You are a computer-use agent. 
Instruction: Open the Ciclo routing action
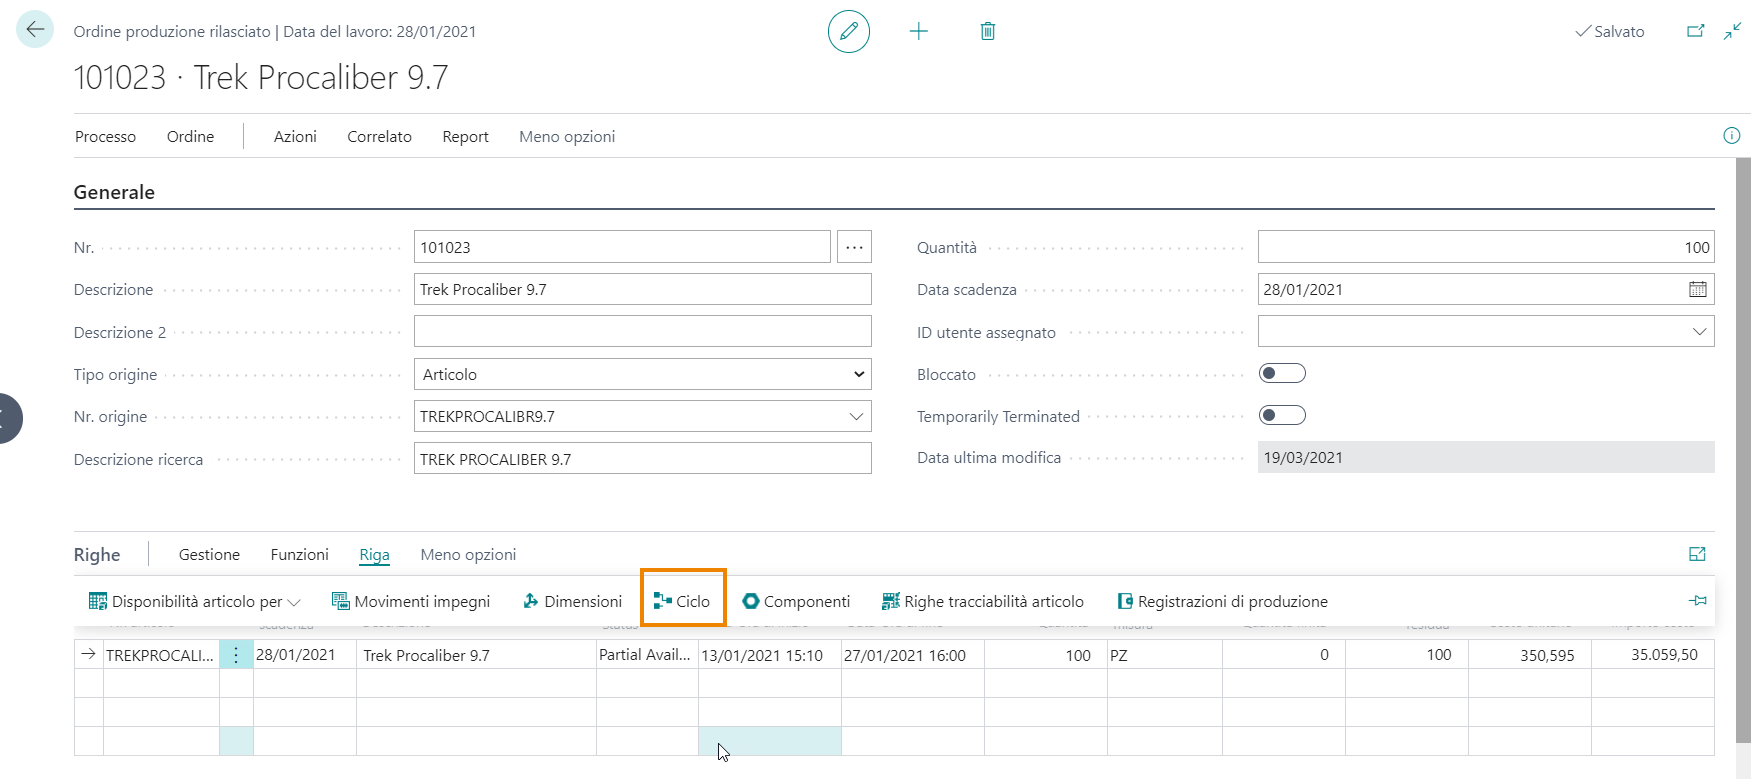[683, 601]
